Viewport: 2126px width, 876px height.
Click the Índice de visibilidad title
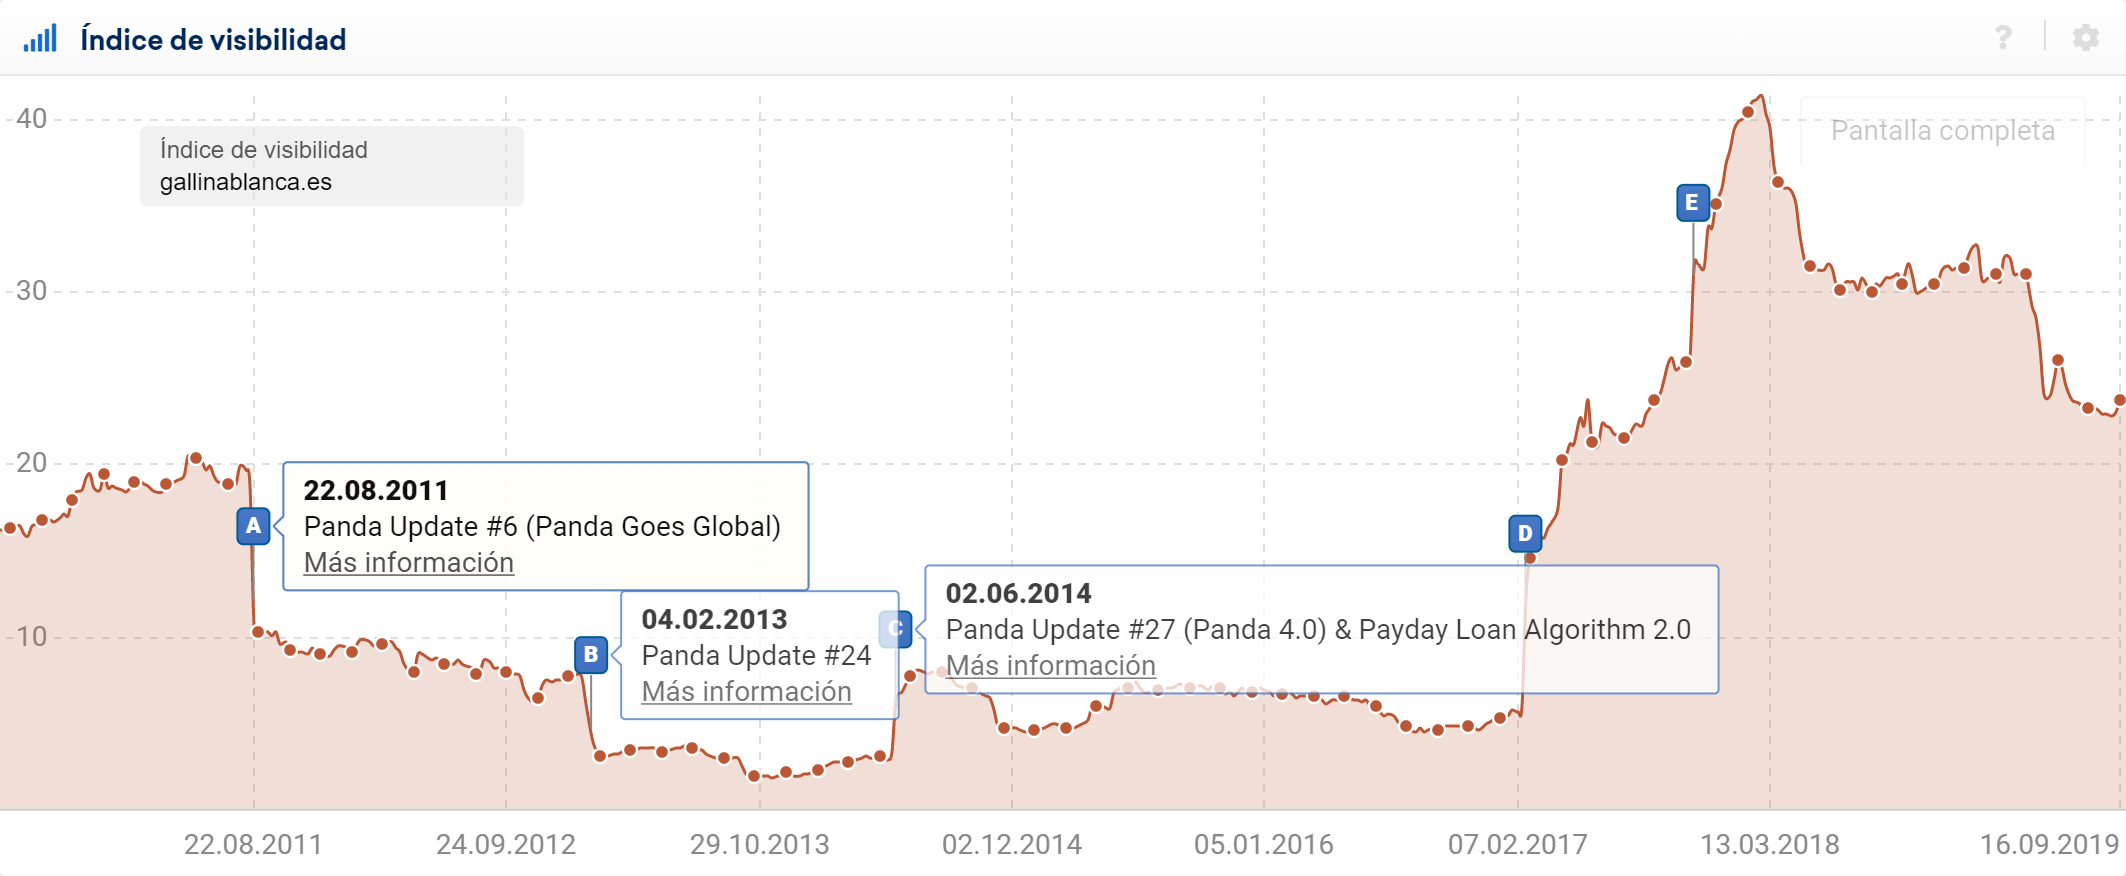click(213, 40)
